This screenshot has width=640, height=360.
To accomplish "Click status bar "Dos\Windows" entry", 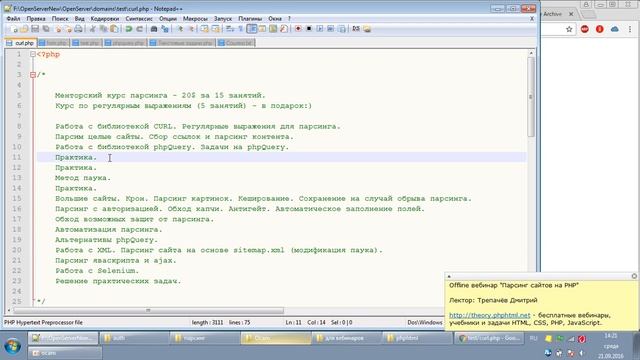I will tap(424, 322).
